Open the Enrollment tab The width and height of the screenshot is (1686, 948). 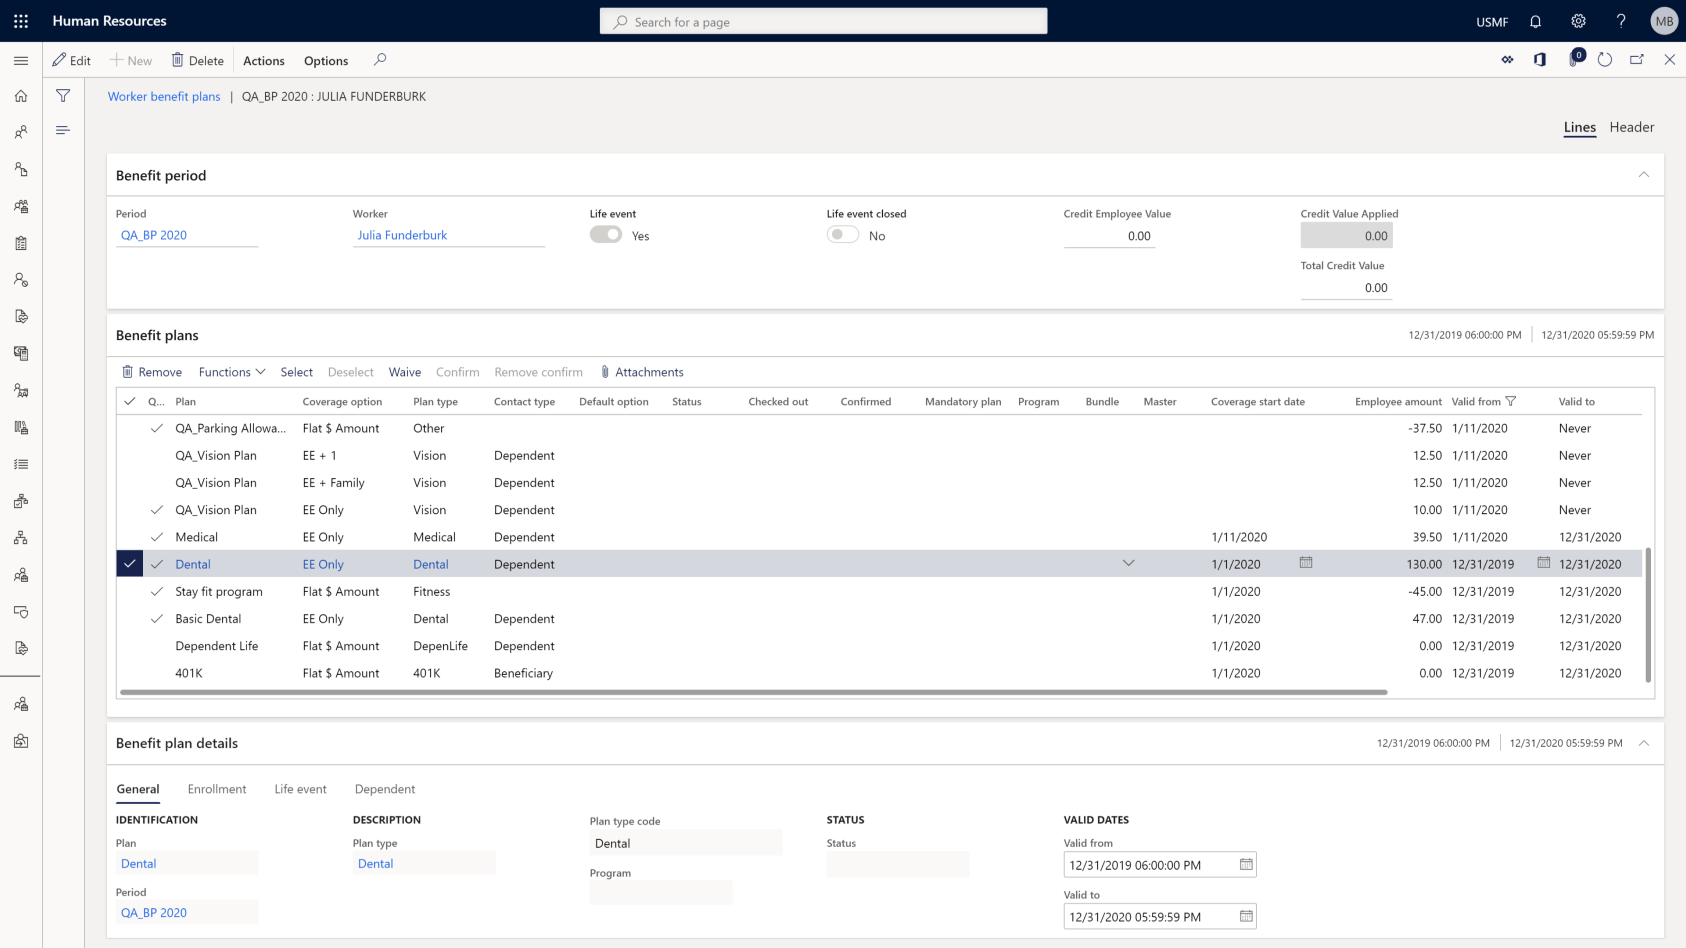pos(217,789)
